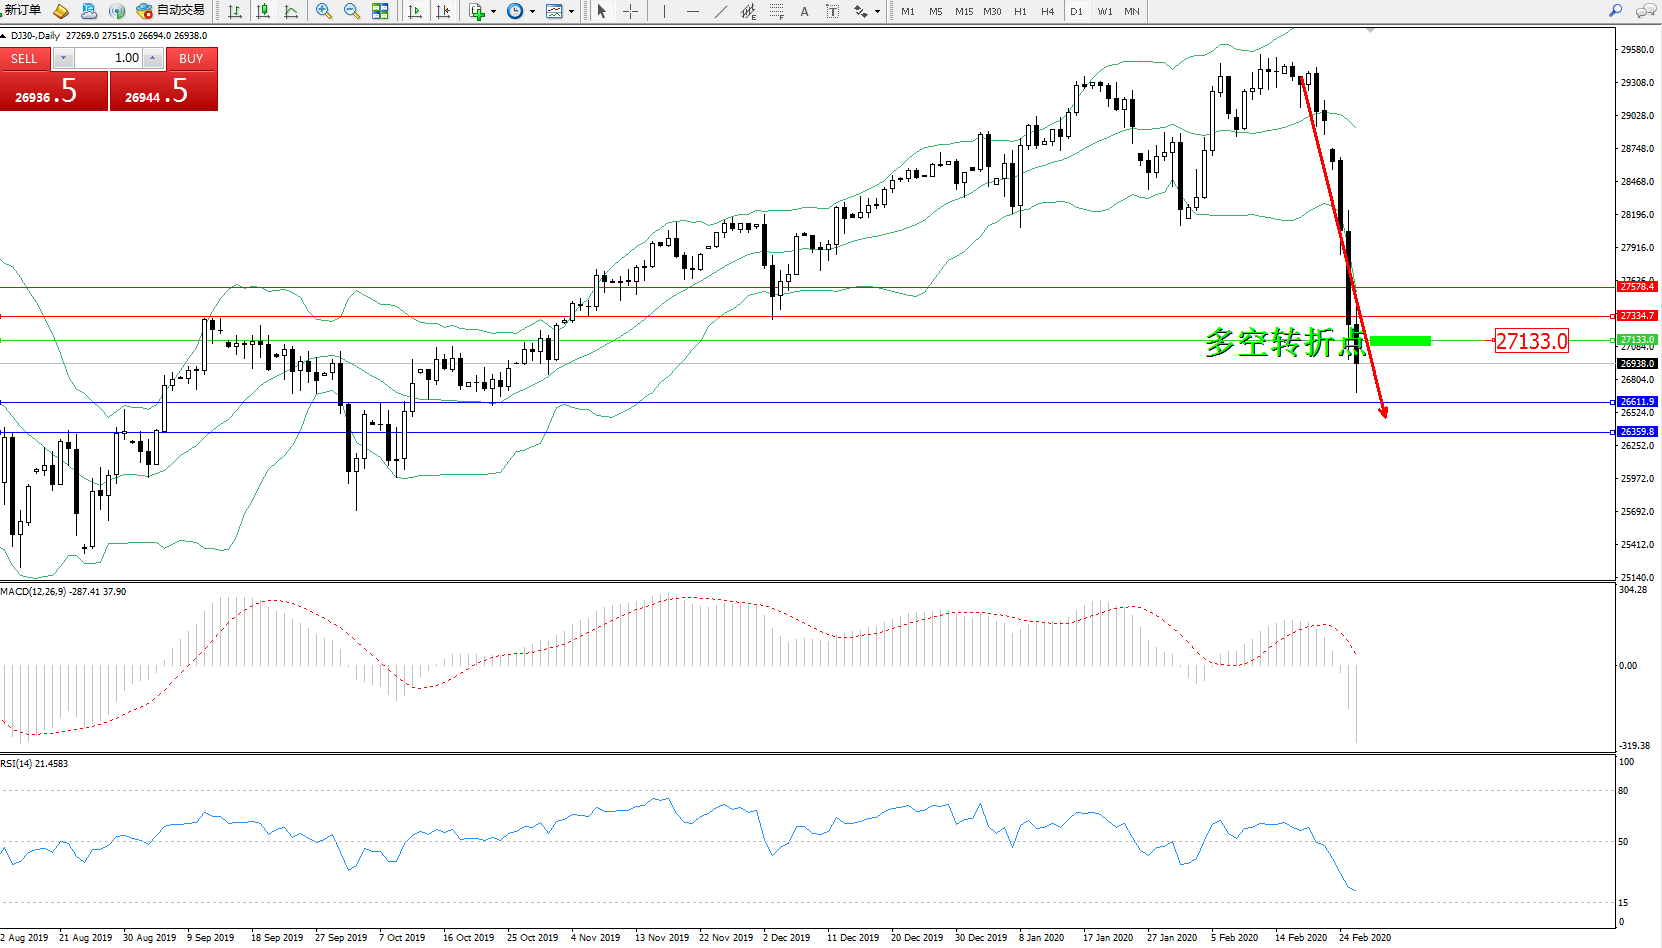Expand the indicators list dropdown arrow
Image resolution: width=1662 pixels, height=948 pixels.
click(493, 12)
